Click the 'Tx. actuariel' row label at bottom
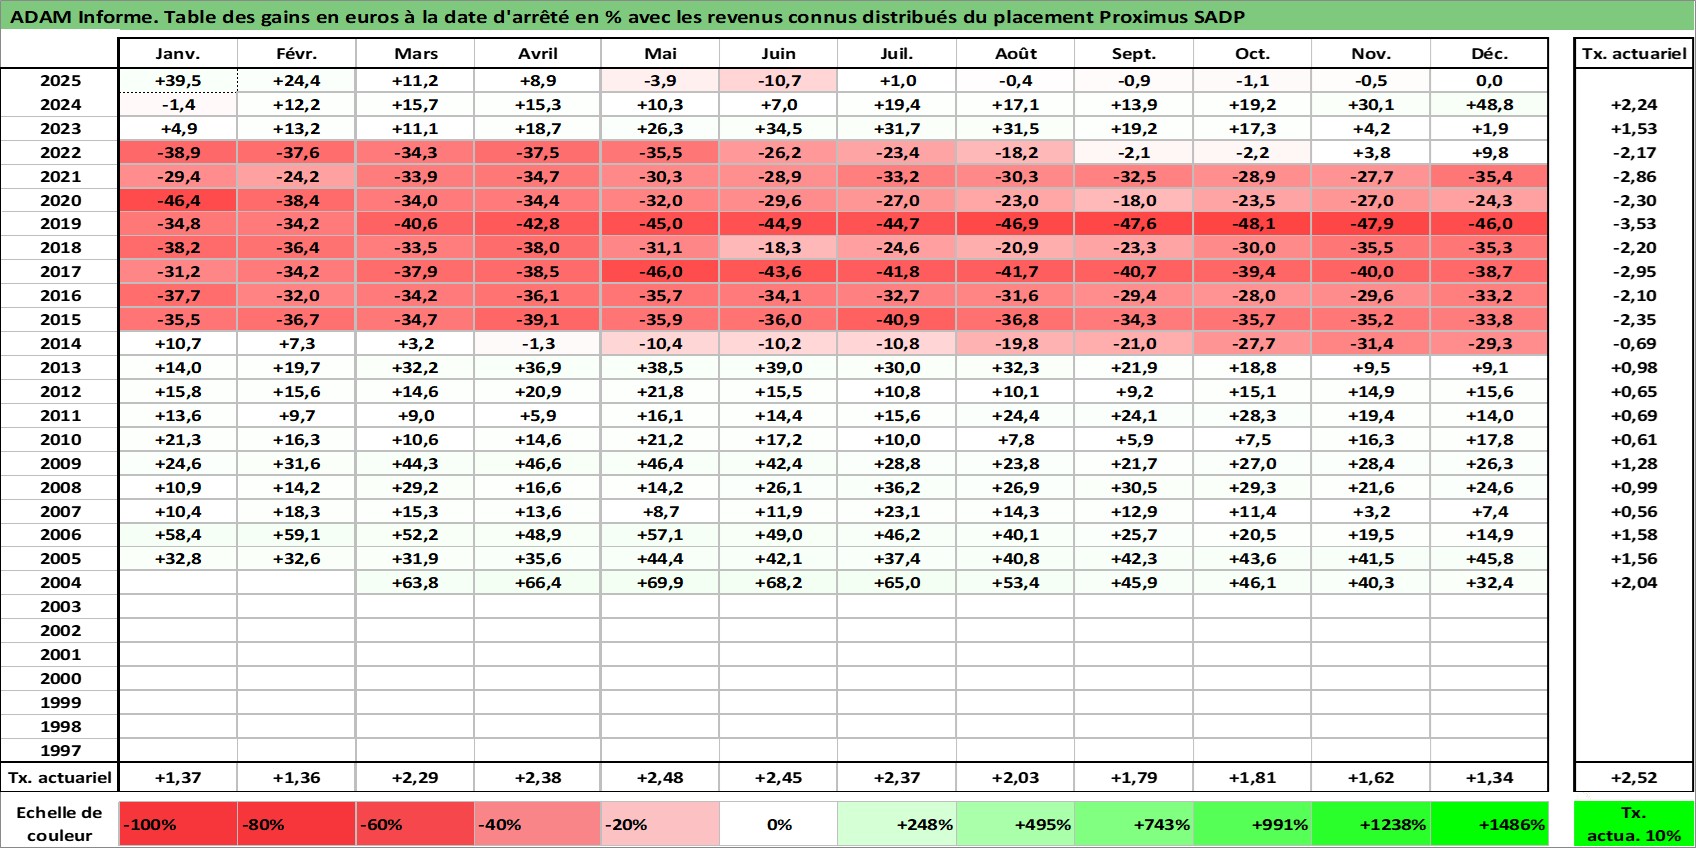This screenshot has width=1696, height=848. [60, 778]
